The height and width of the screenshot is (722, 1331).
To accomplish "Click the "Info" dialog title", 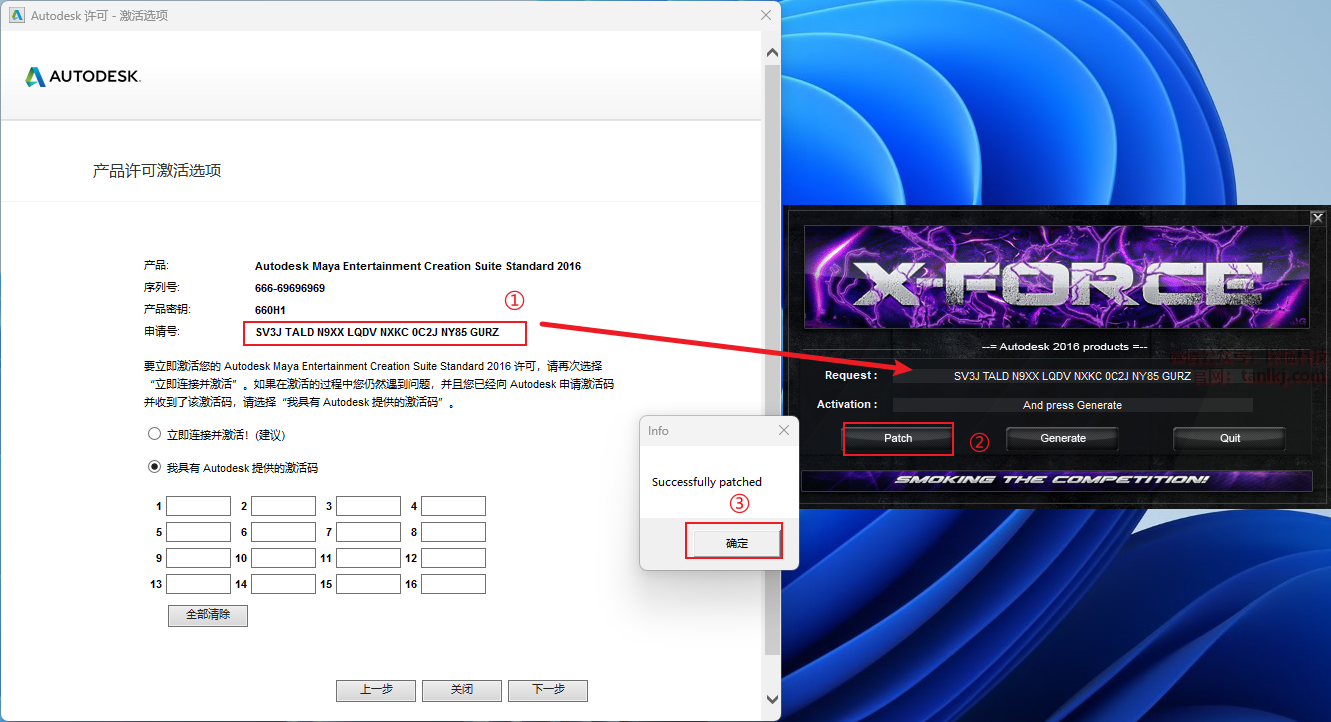I will click(658, 431).
